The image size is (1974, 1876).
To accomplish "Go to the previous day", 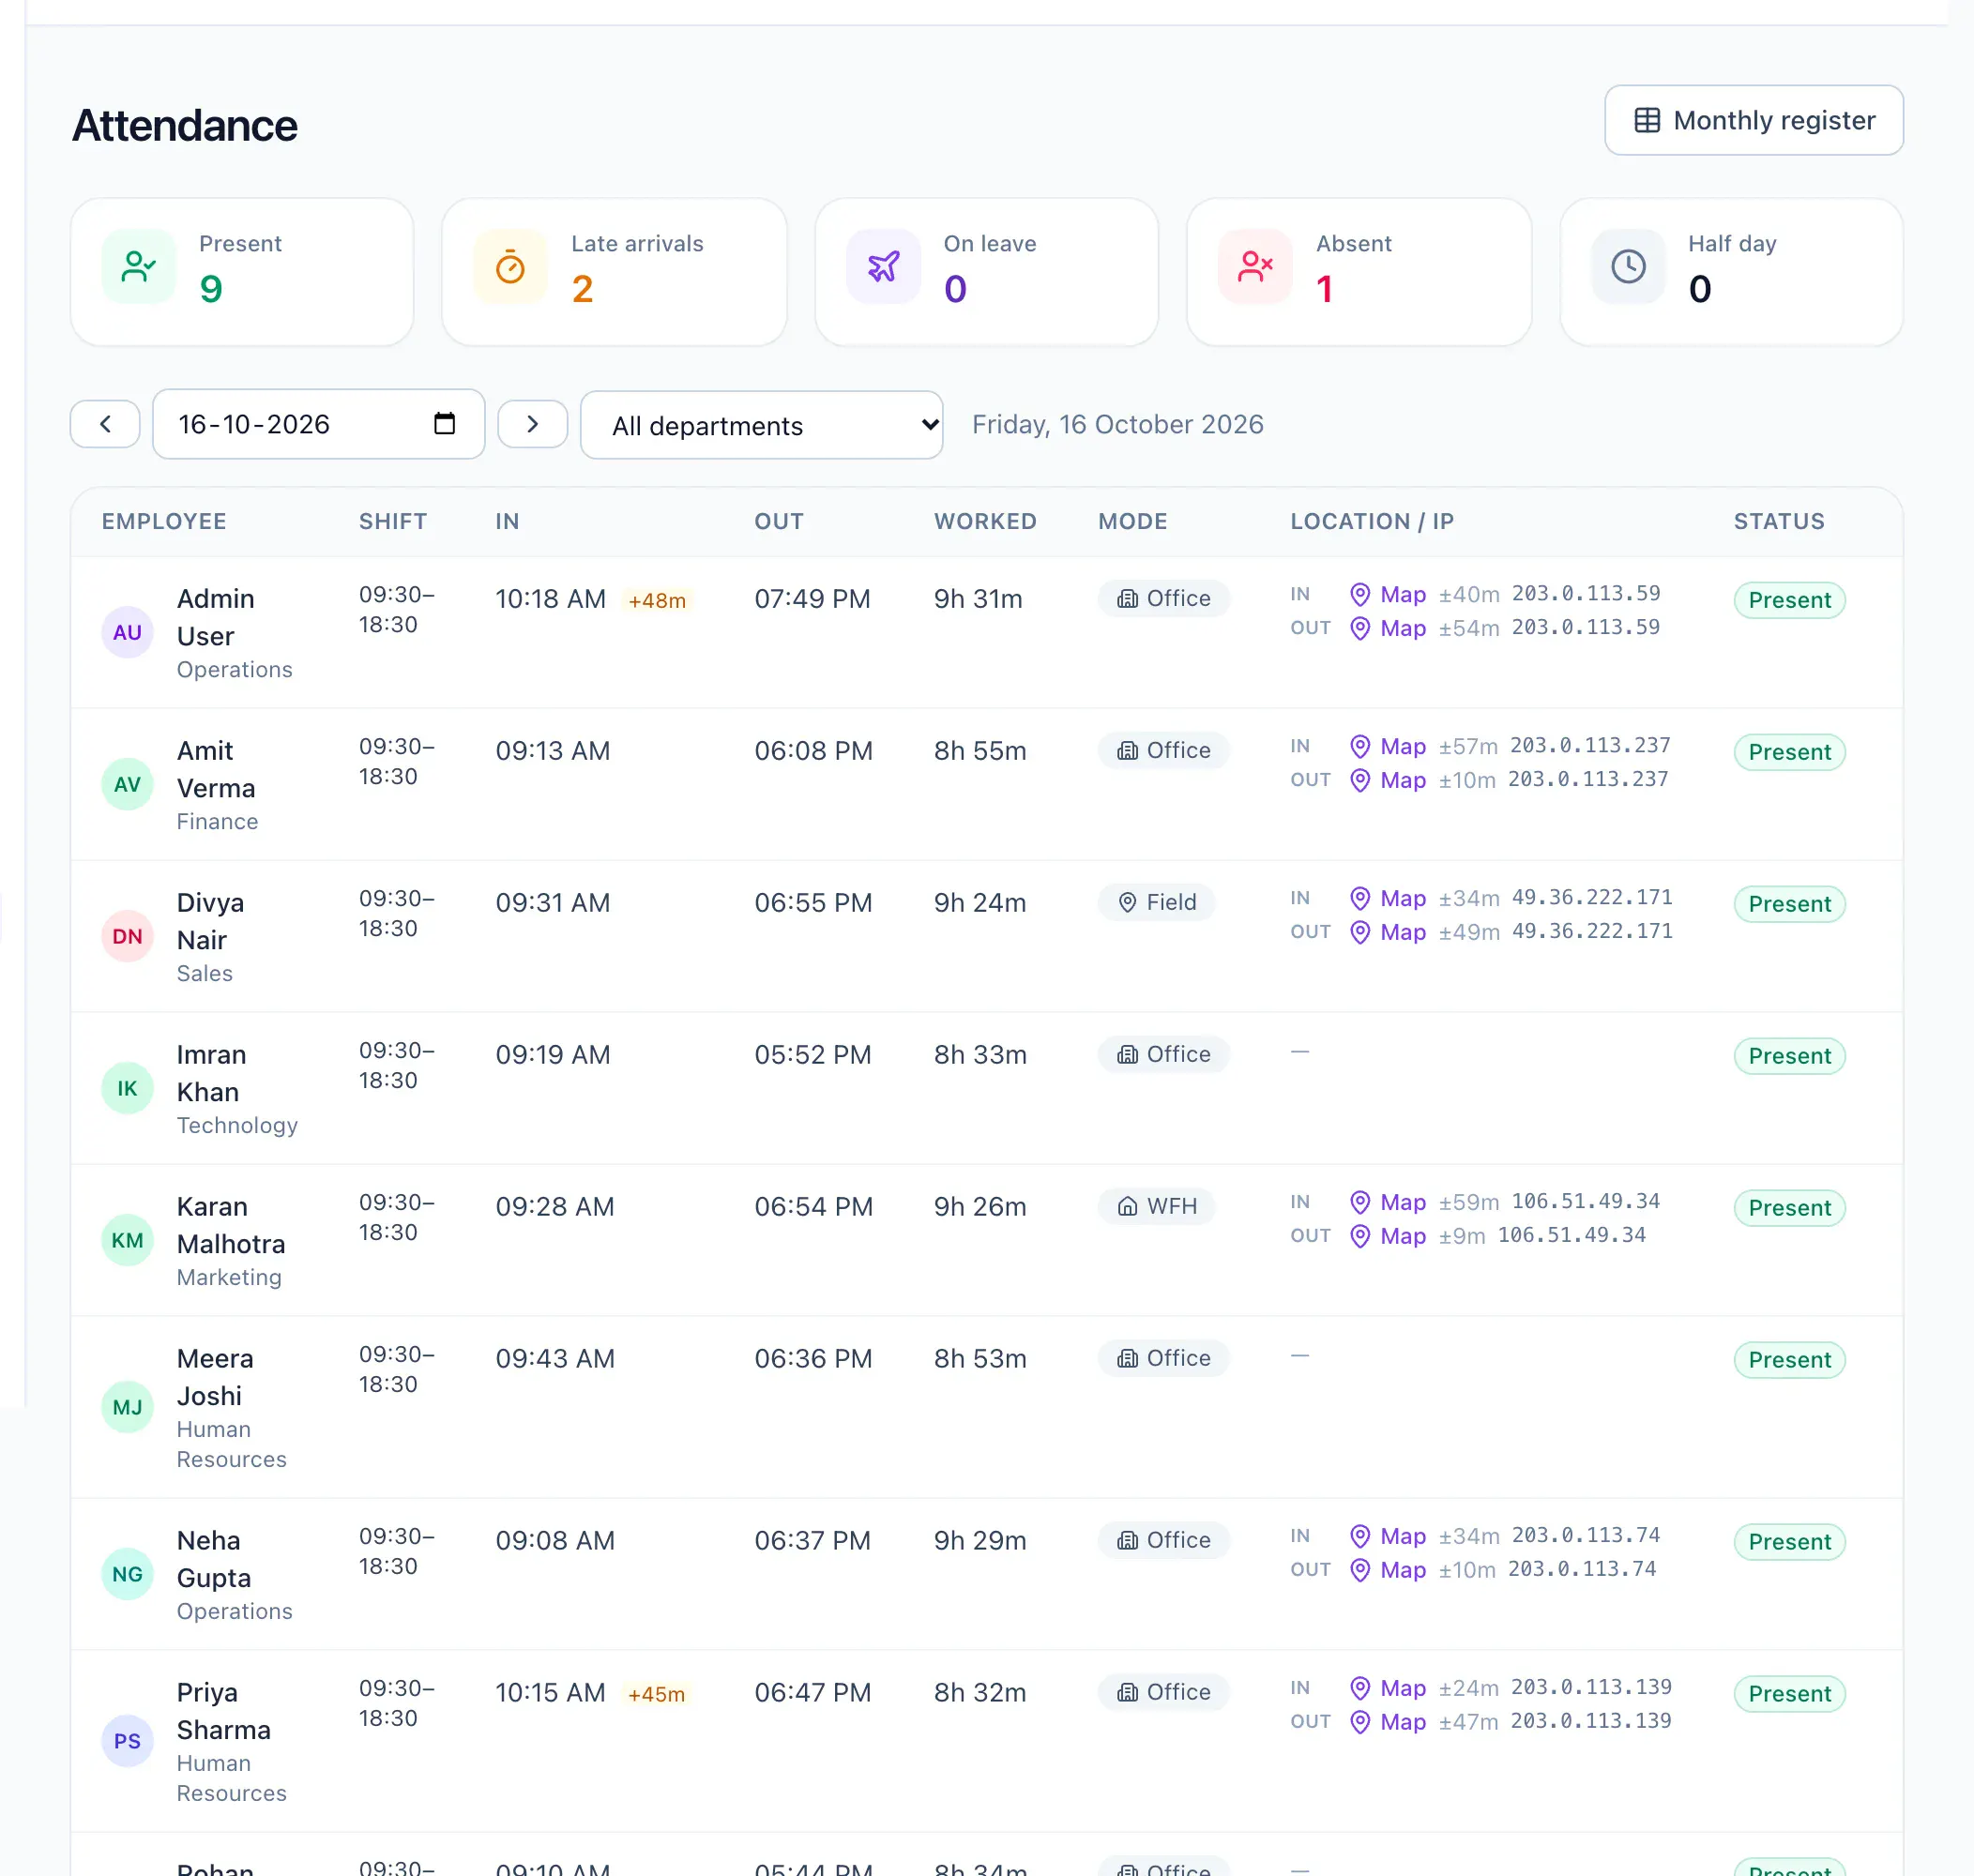I will click(105, 424).
